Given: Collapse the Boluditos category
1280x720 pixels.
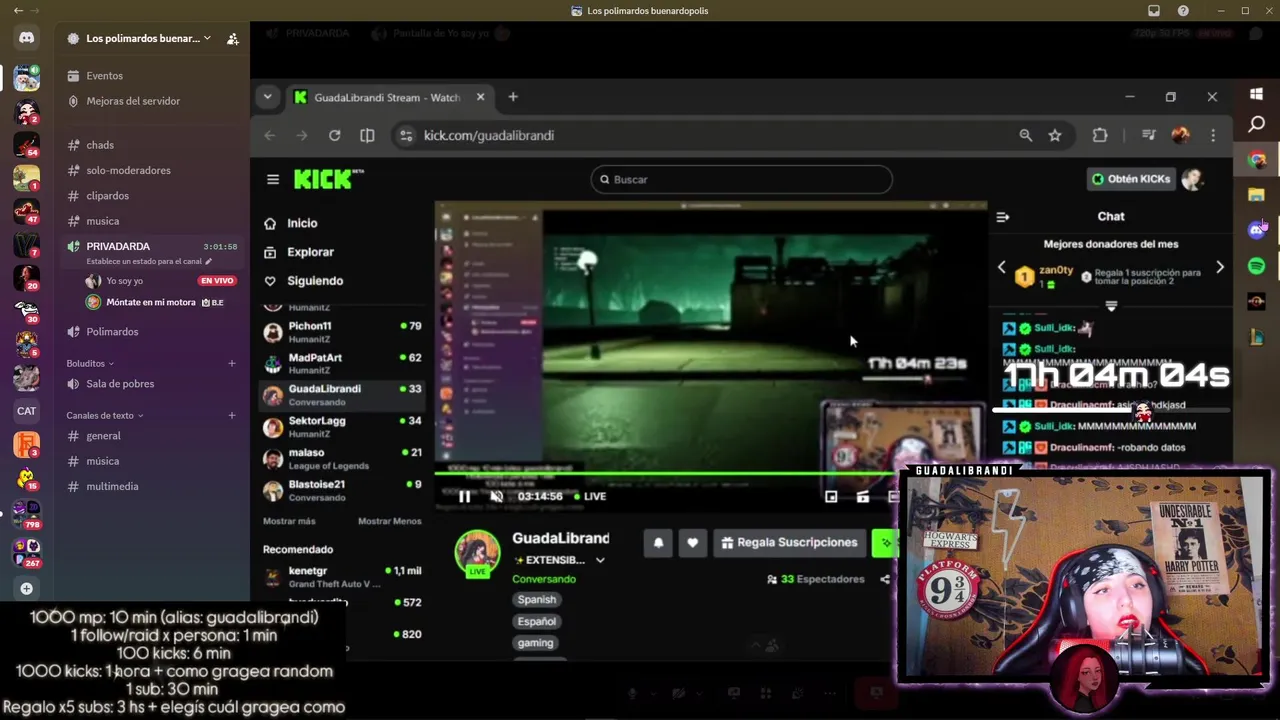Looking at the screenshot, I should point(90,363).
